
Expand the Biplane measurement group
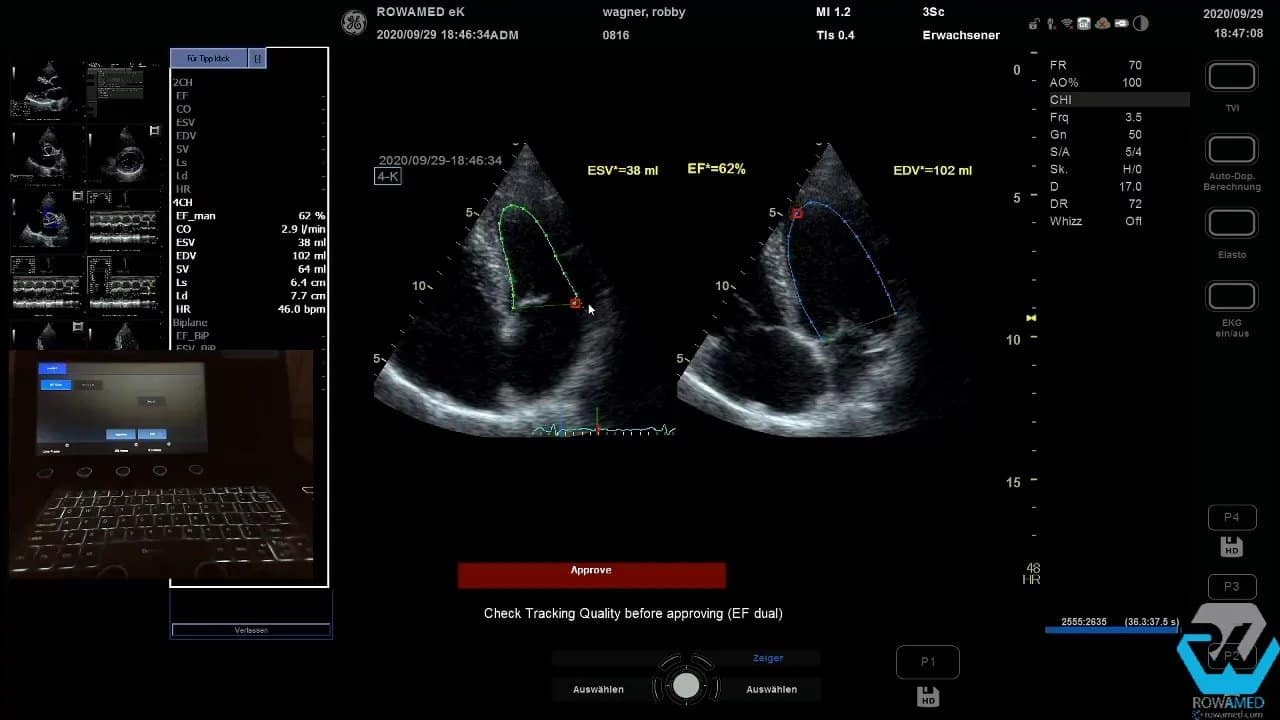point(190,323)
